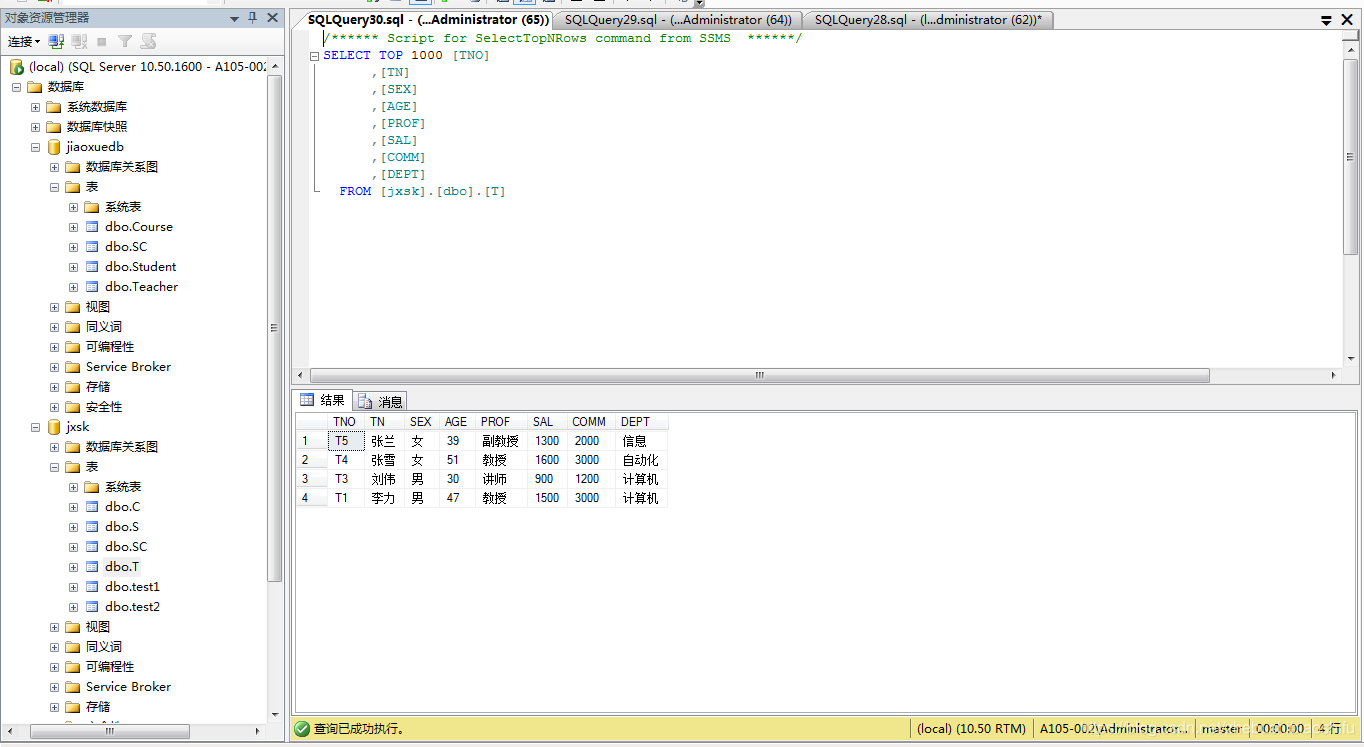Collapse the SELECT statement outline box
Screen dimensions: 1364x747
[x=314, y=56]
